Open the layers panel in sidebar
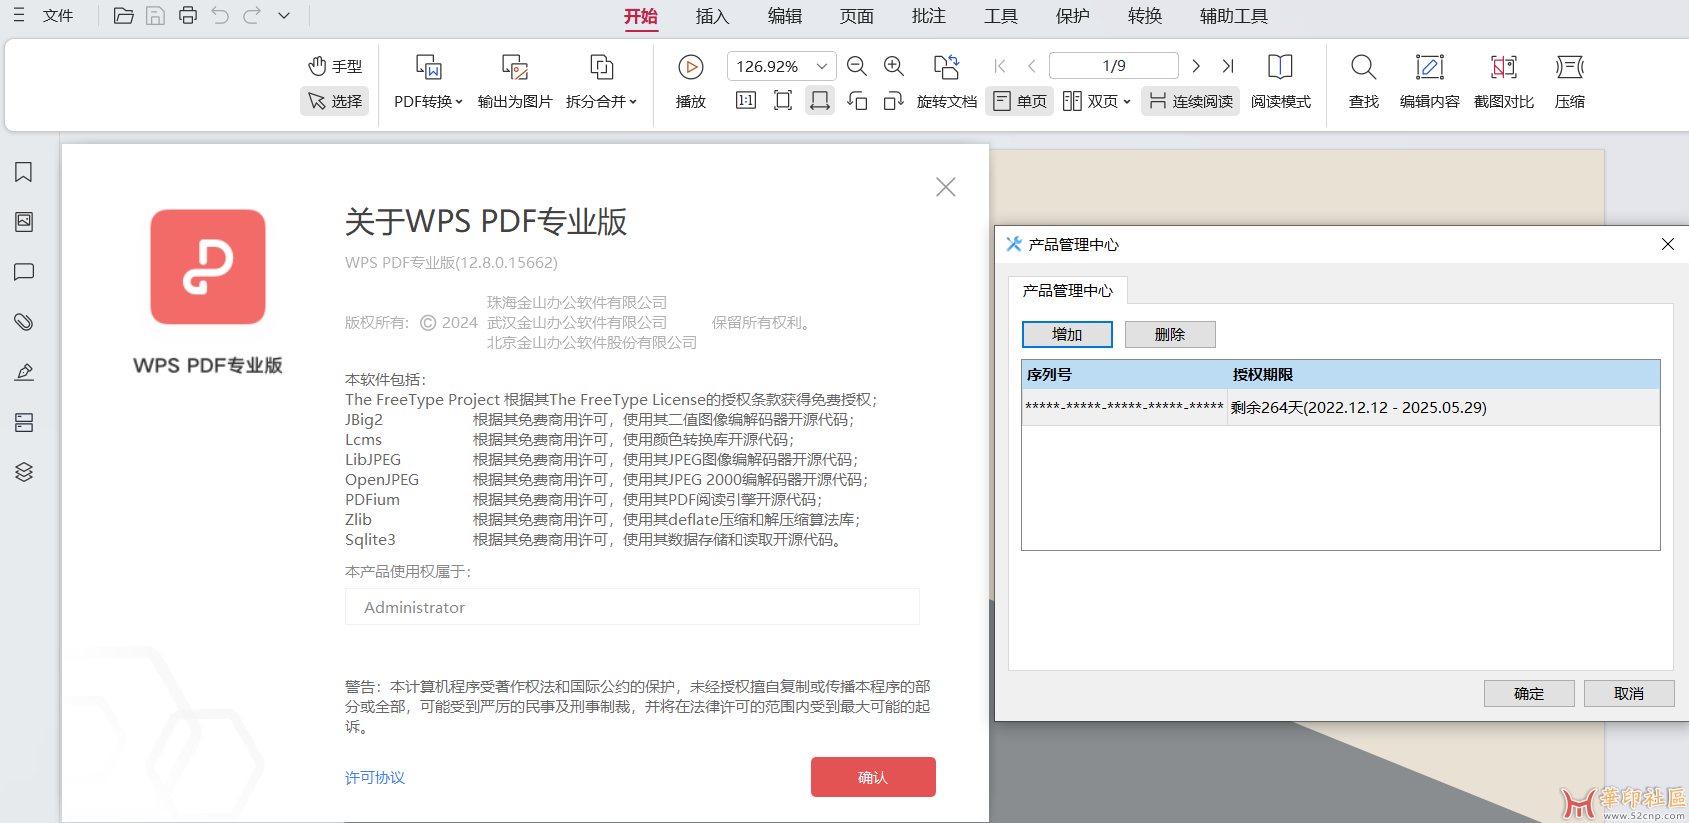The width and height of the screenshot is (1689, 823). [x=24, y=472]
